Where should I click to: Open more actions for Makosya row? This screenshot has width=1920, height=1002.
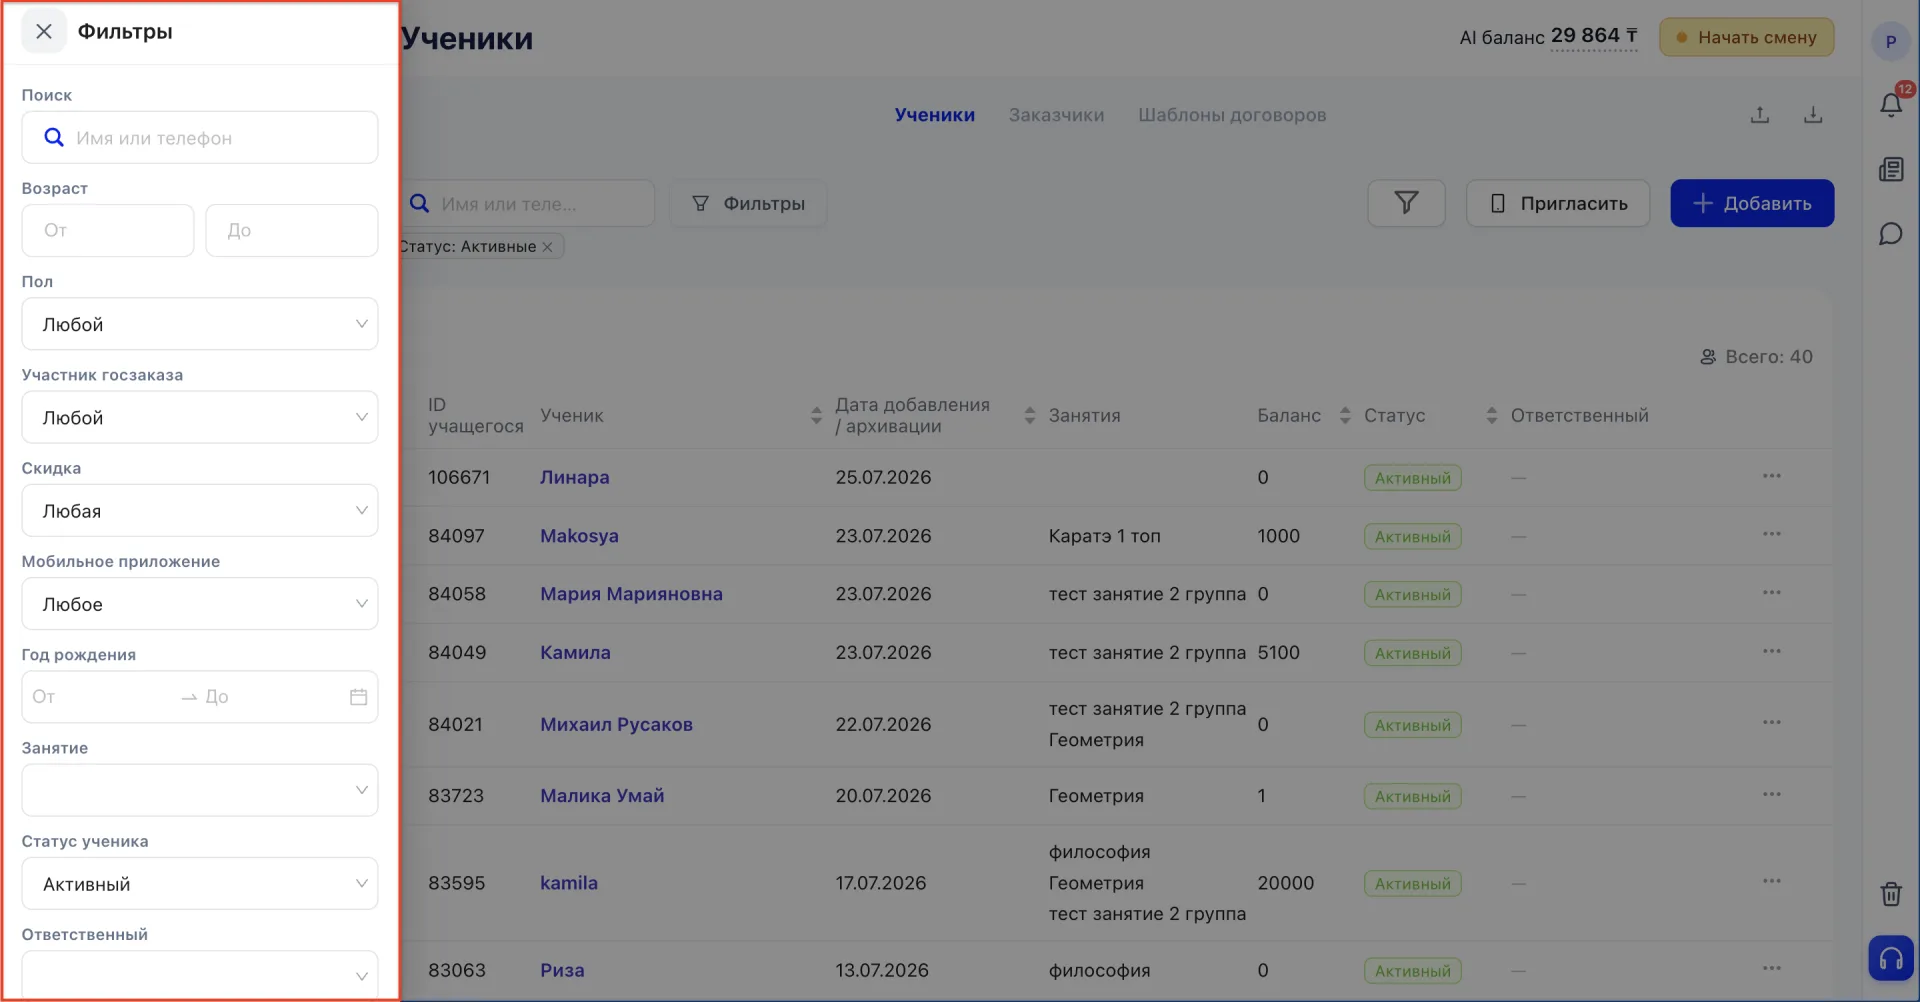tap(1772, 534)
